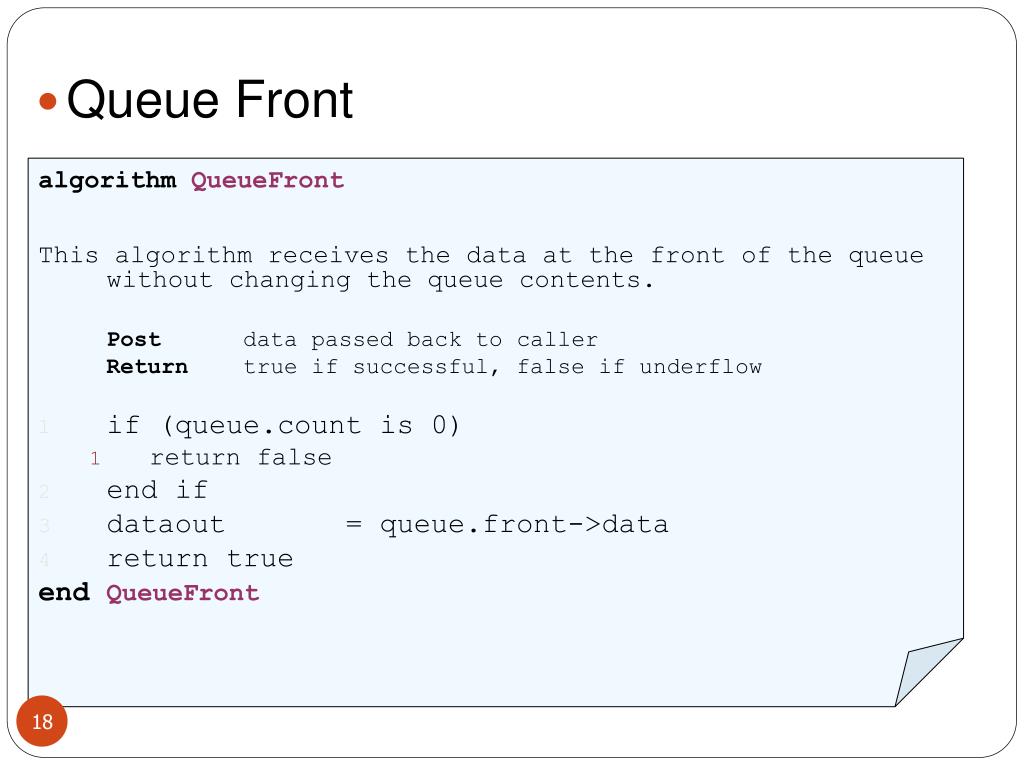Click the 'end if' line
The image size is (1024, 768).
[157, 490]
